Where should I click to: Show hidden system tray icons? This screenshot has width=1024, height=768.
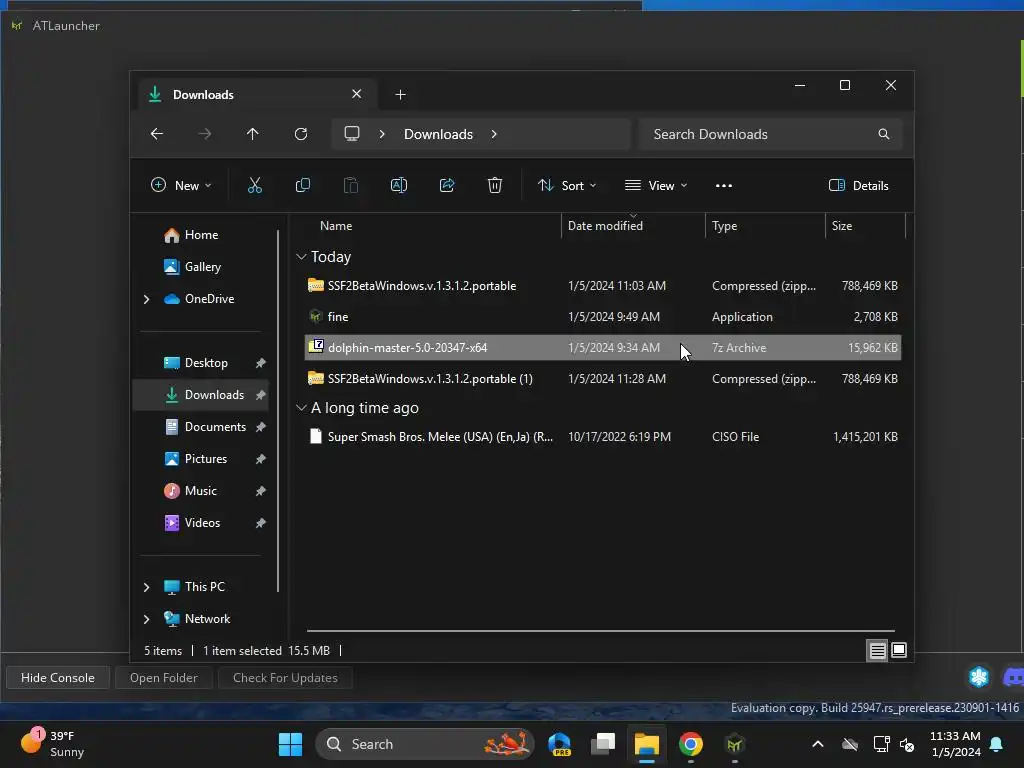tap(818, 744)
